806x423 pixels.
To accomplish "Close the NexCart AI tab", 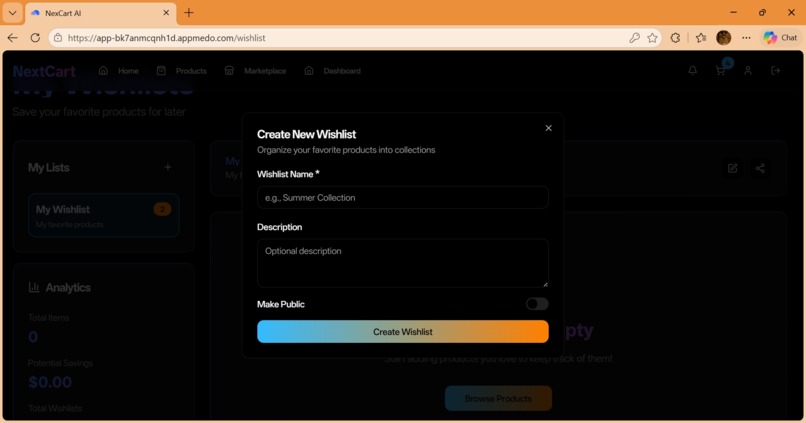I will 166,13.
